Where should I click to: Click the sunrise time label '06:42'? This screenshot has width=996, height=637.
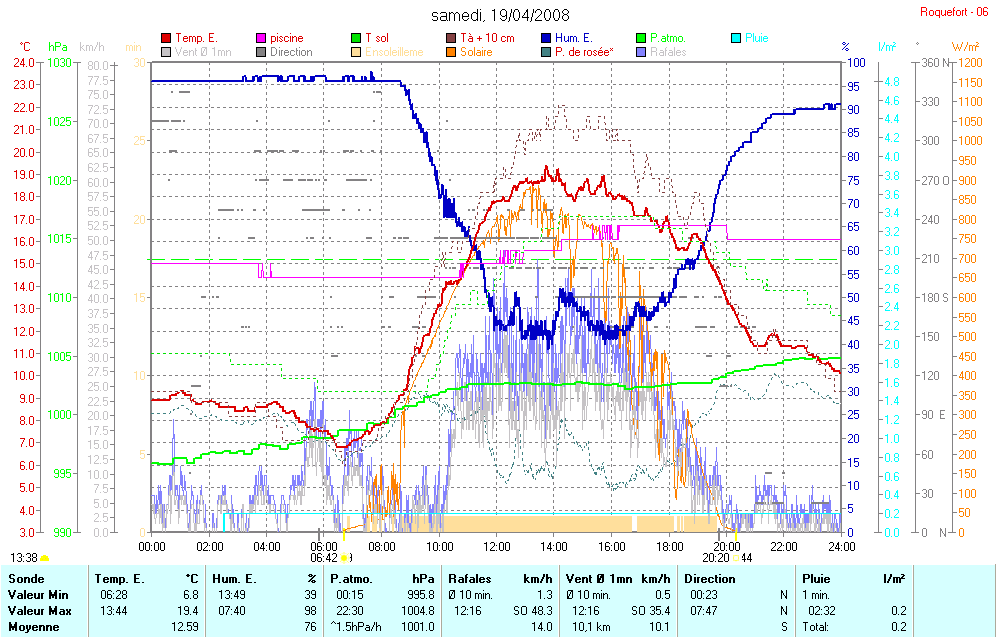pyautogui.click(x=324, y=558)
